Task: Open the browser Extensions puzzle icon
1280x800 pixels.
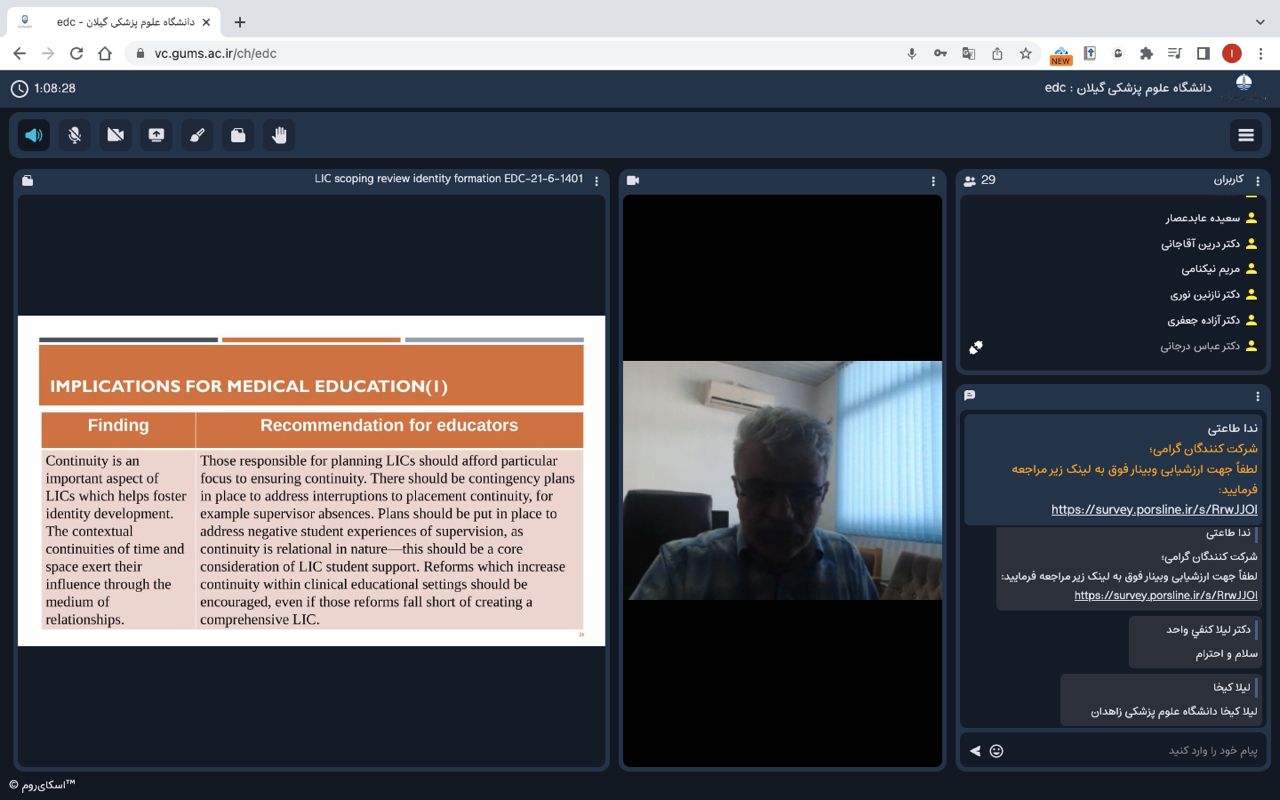Action: pos(1146,54)
